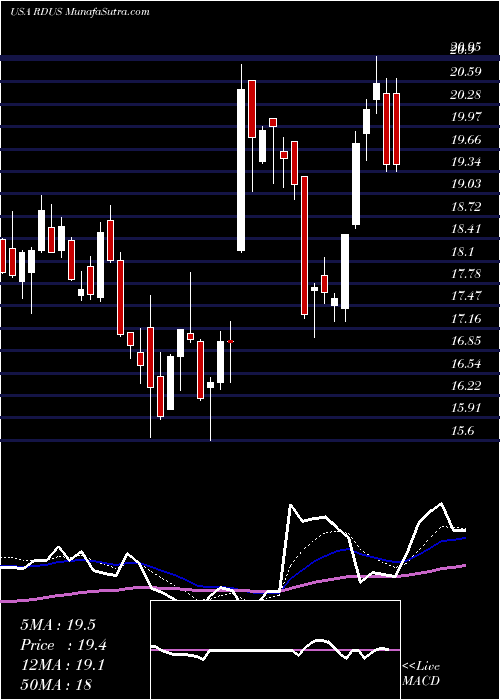Click the long red candle falling to 17.3
Viewport: 500px width, 700px height.
[304, 246]
